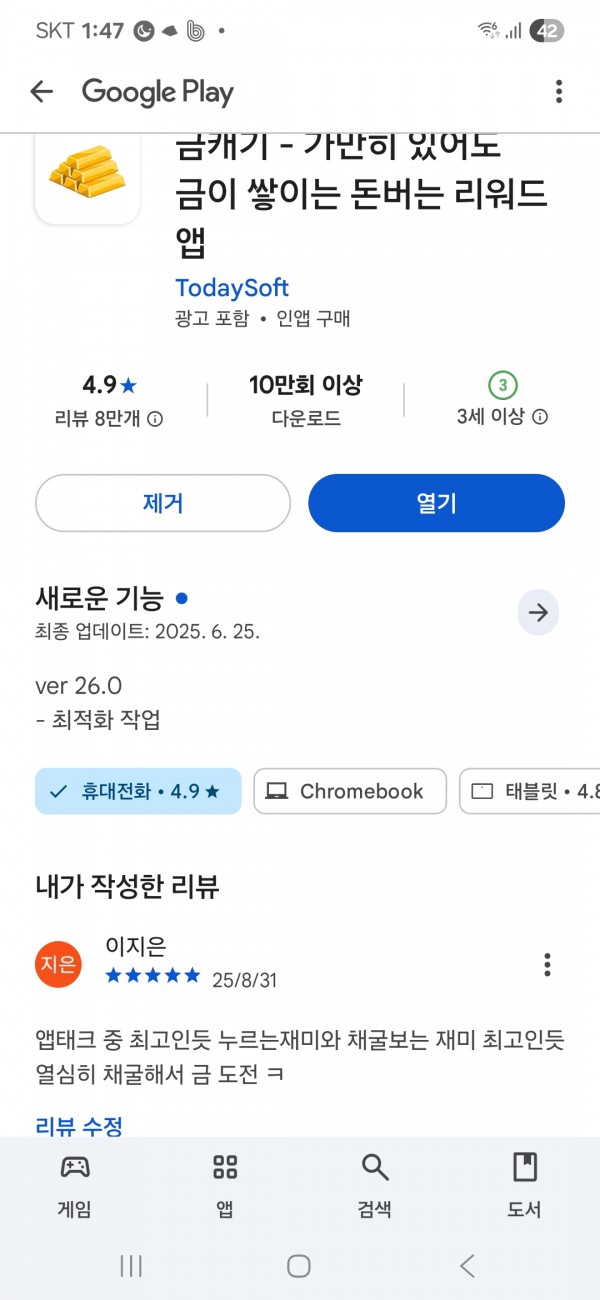The image size is (600, 1300).
Task: Tap 리뷰 수정 to edit review
Action: click(79, 1126)
